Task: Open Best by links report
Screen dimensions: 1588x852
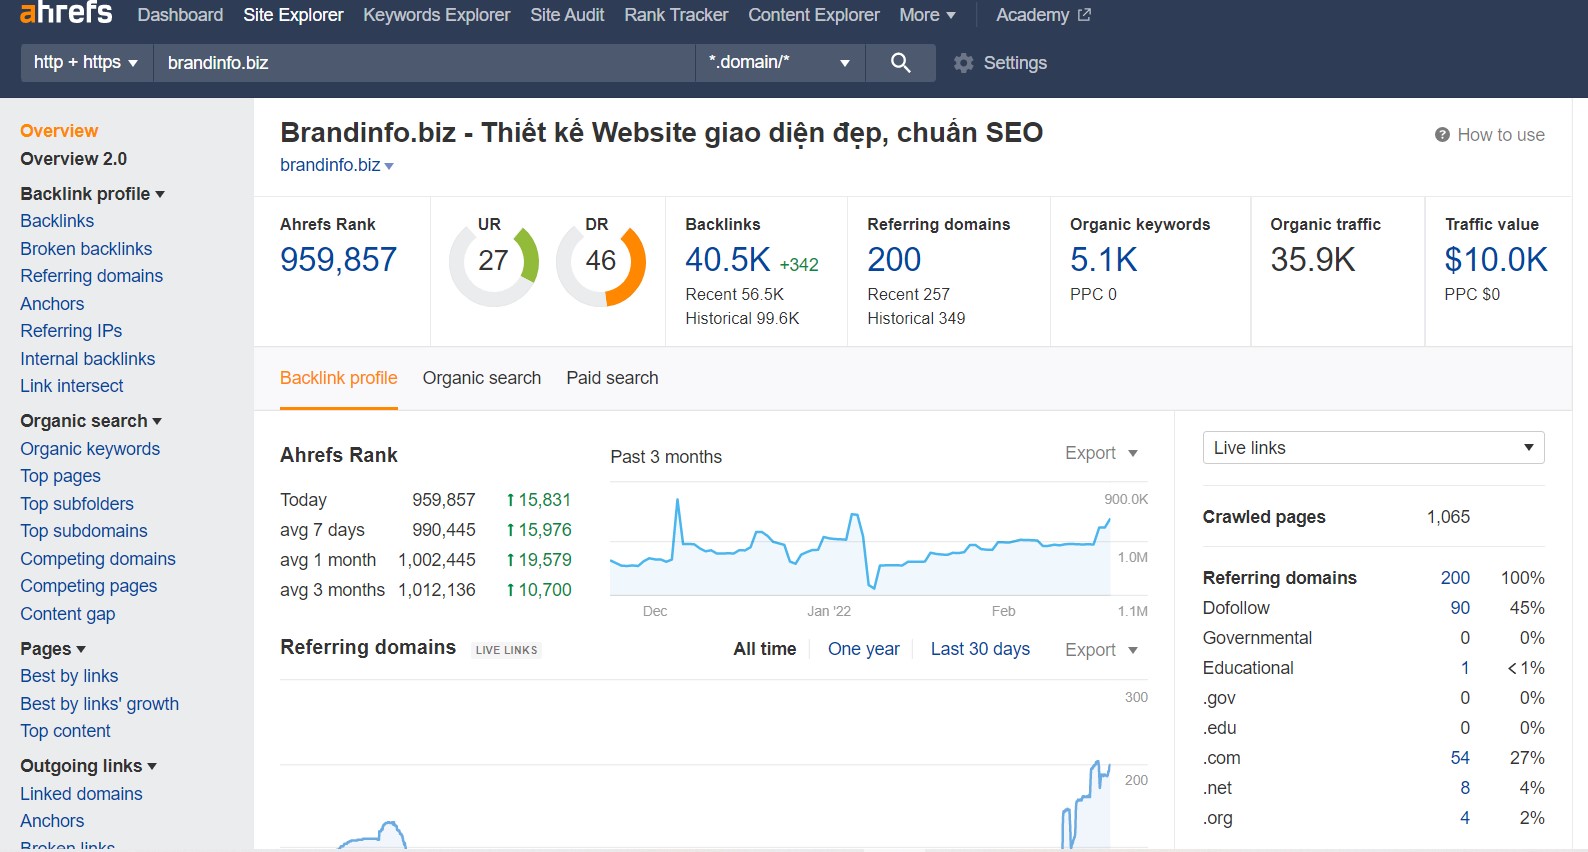Action: [x=69, y=676]
